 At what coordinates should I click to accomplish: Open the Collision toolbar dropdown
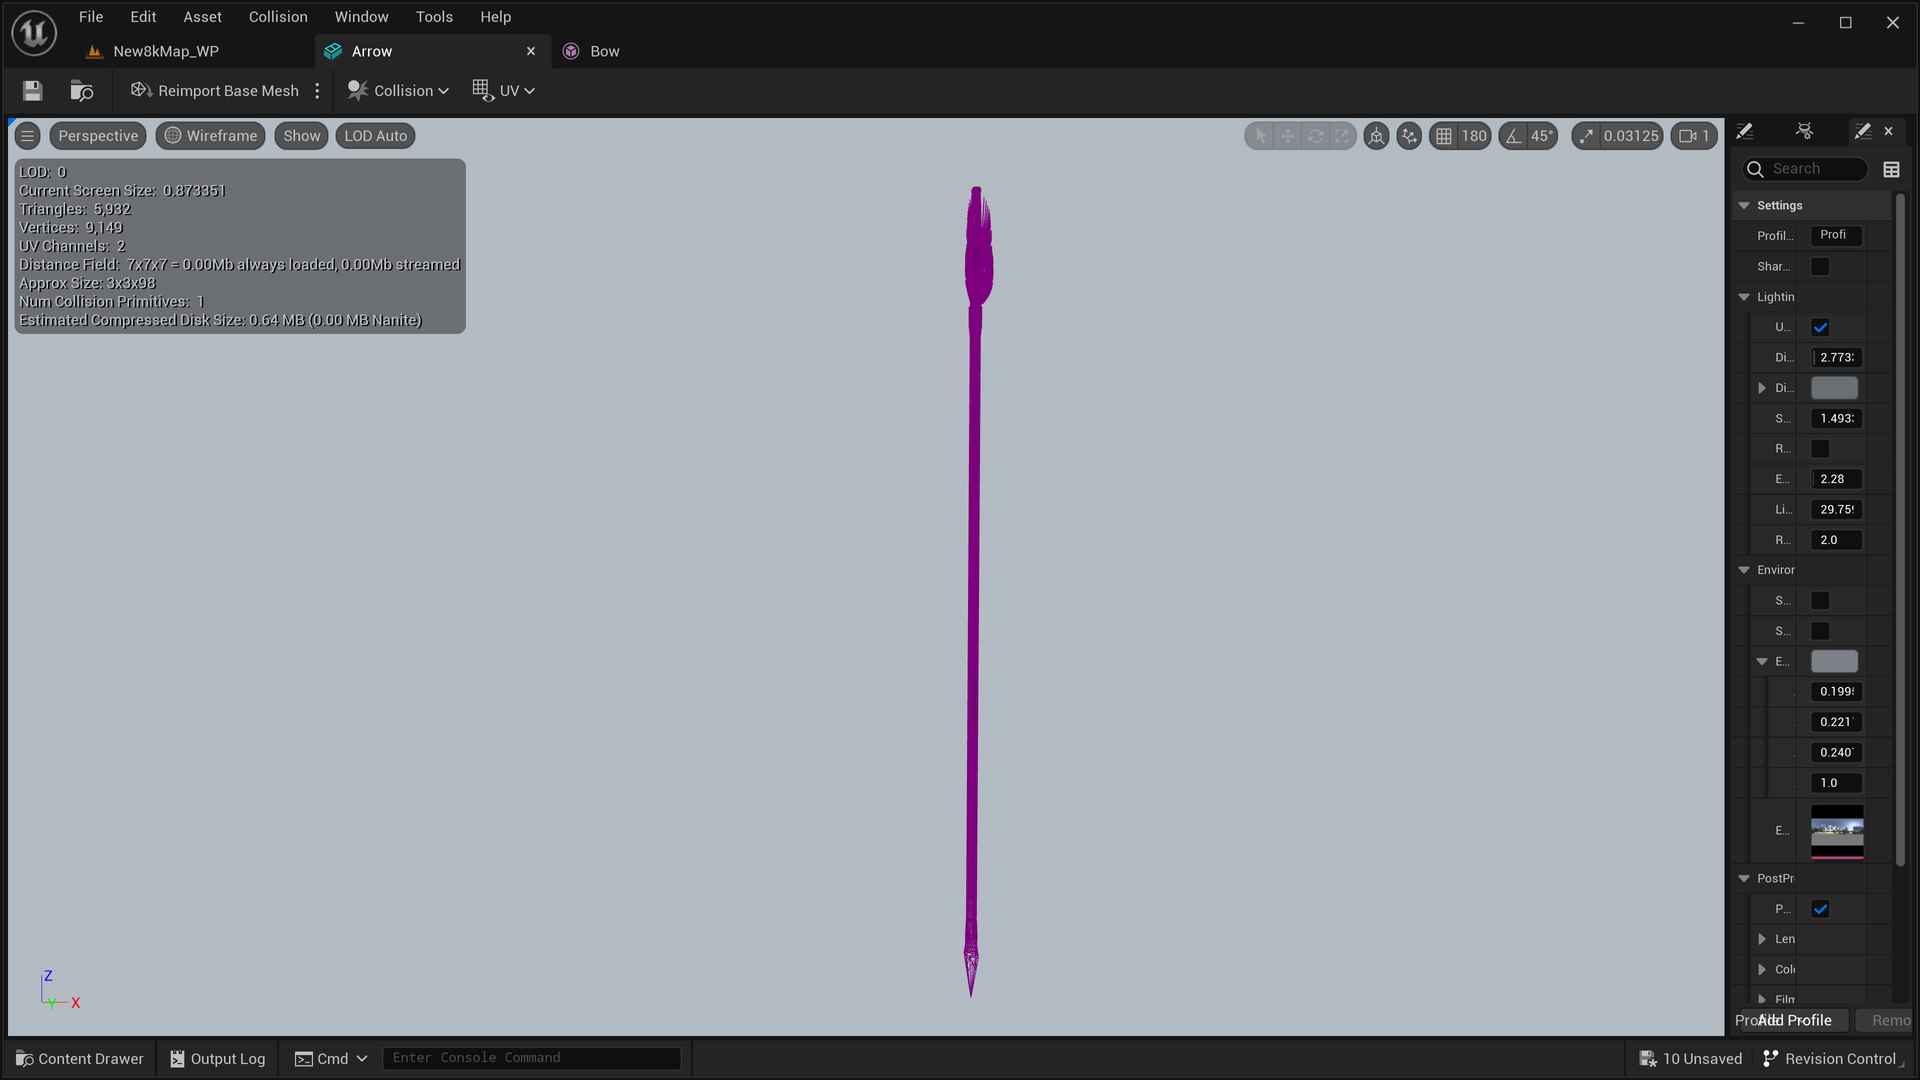point(398,91)
